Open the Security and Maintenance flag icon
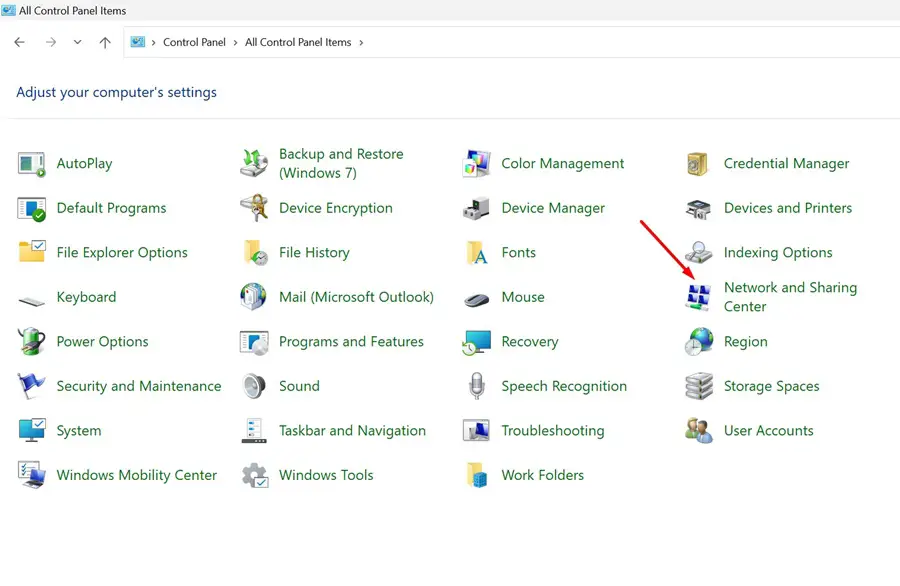This screenshot has width=900, height=586. [x=31, y=386]
